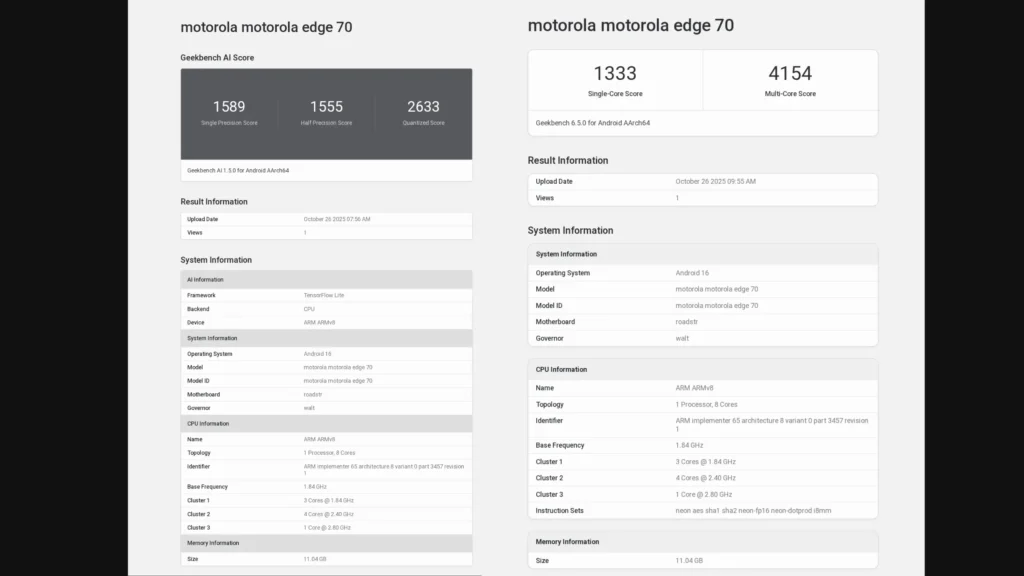This screenshot has width=1024, height=576.
Task: Click the 2633 Quantized Score value
Action: (423, 106)
